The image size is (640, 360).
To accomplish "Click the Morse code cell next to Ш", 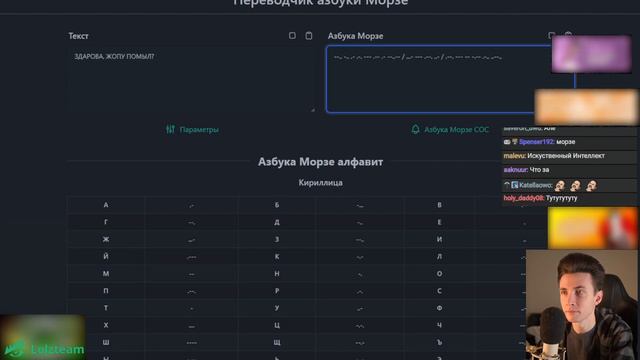I will (x=191, y=342).
